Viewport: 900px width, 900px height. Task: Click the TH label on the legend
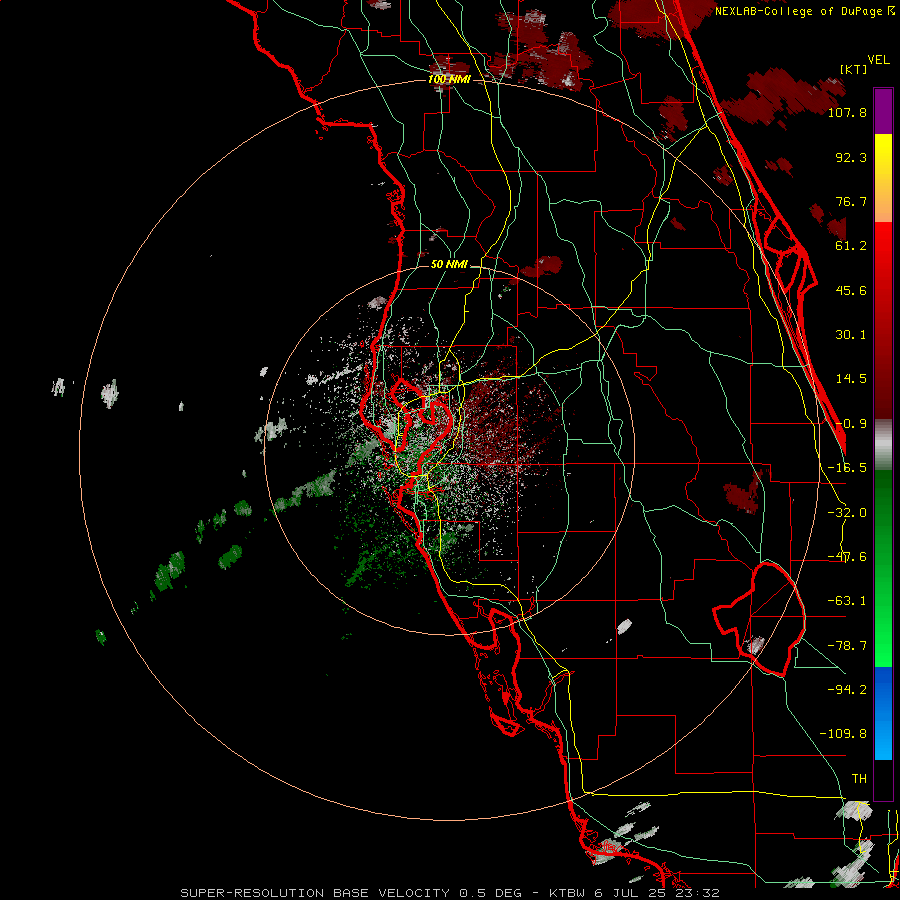[x=859, y=779]
